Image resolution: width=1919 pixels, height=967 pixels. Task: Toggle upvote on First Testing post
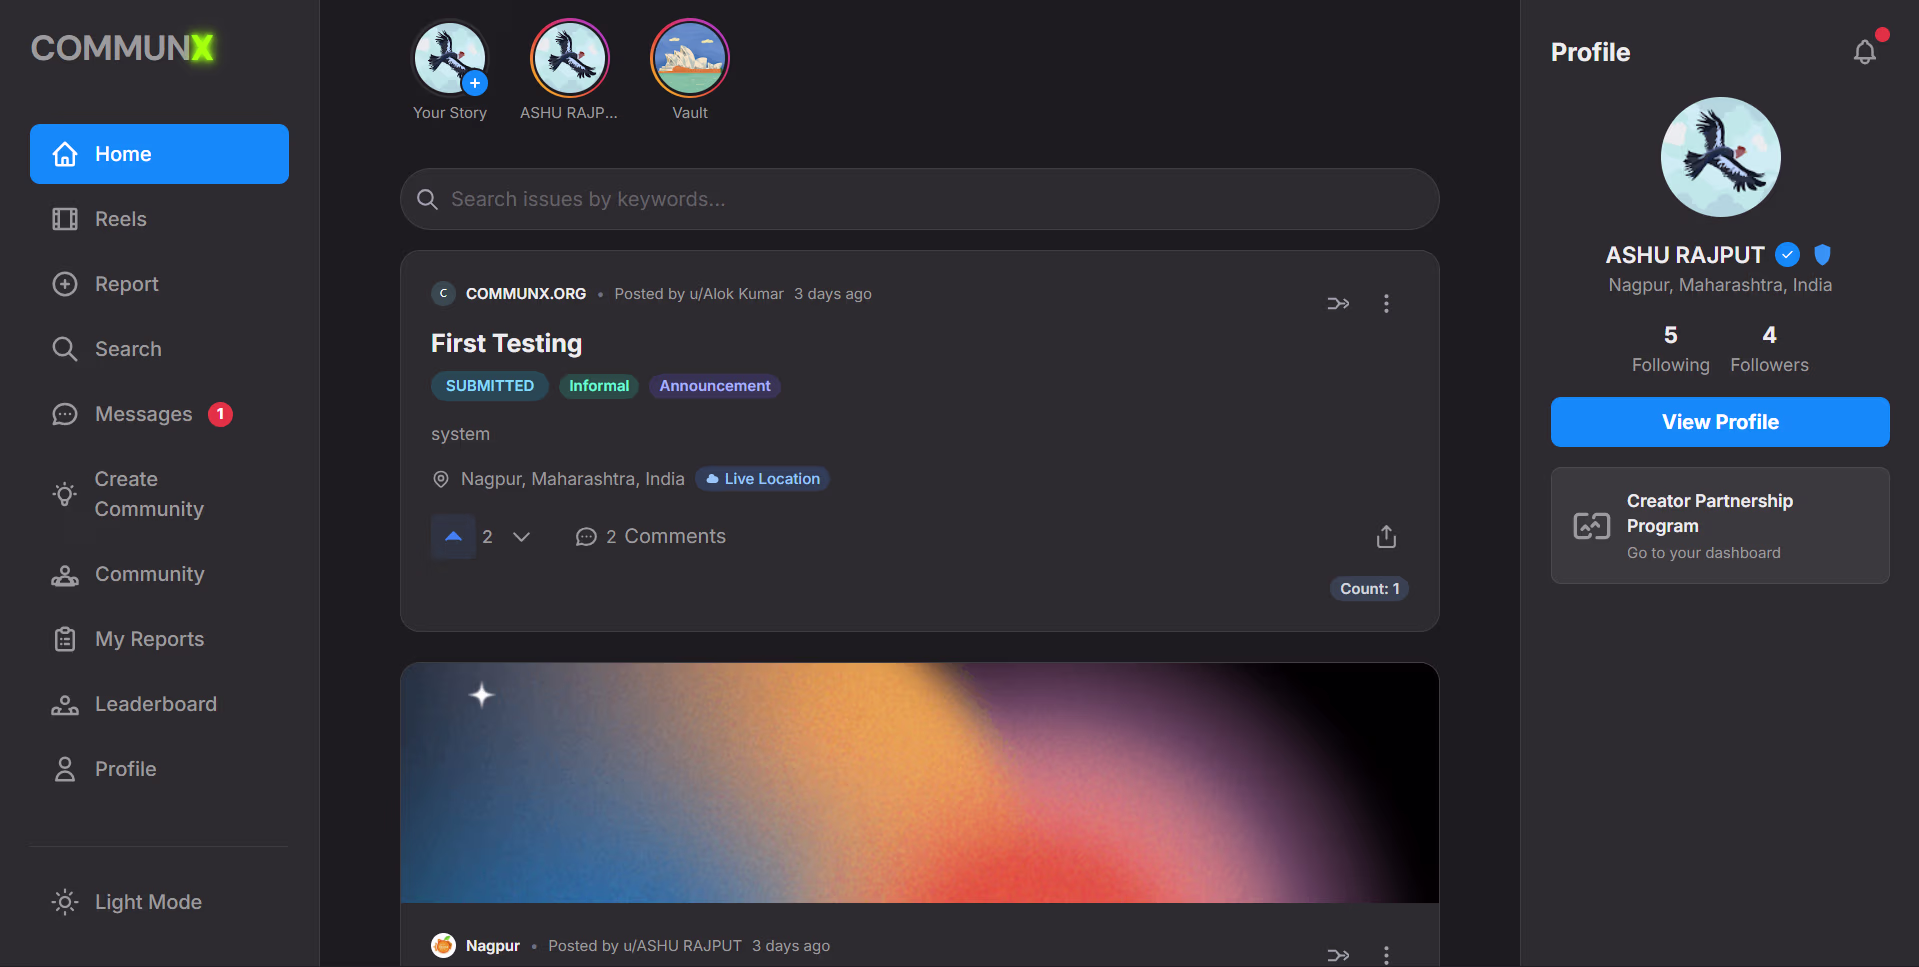pos(453,536)
